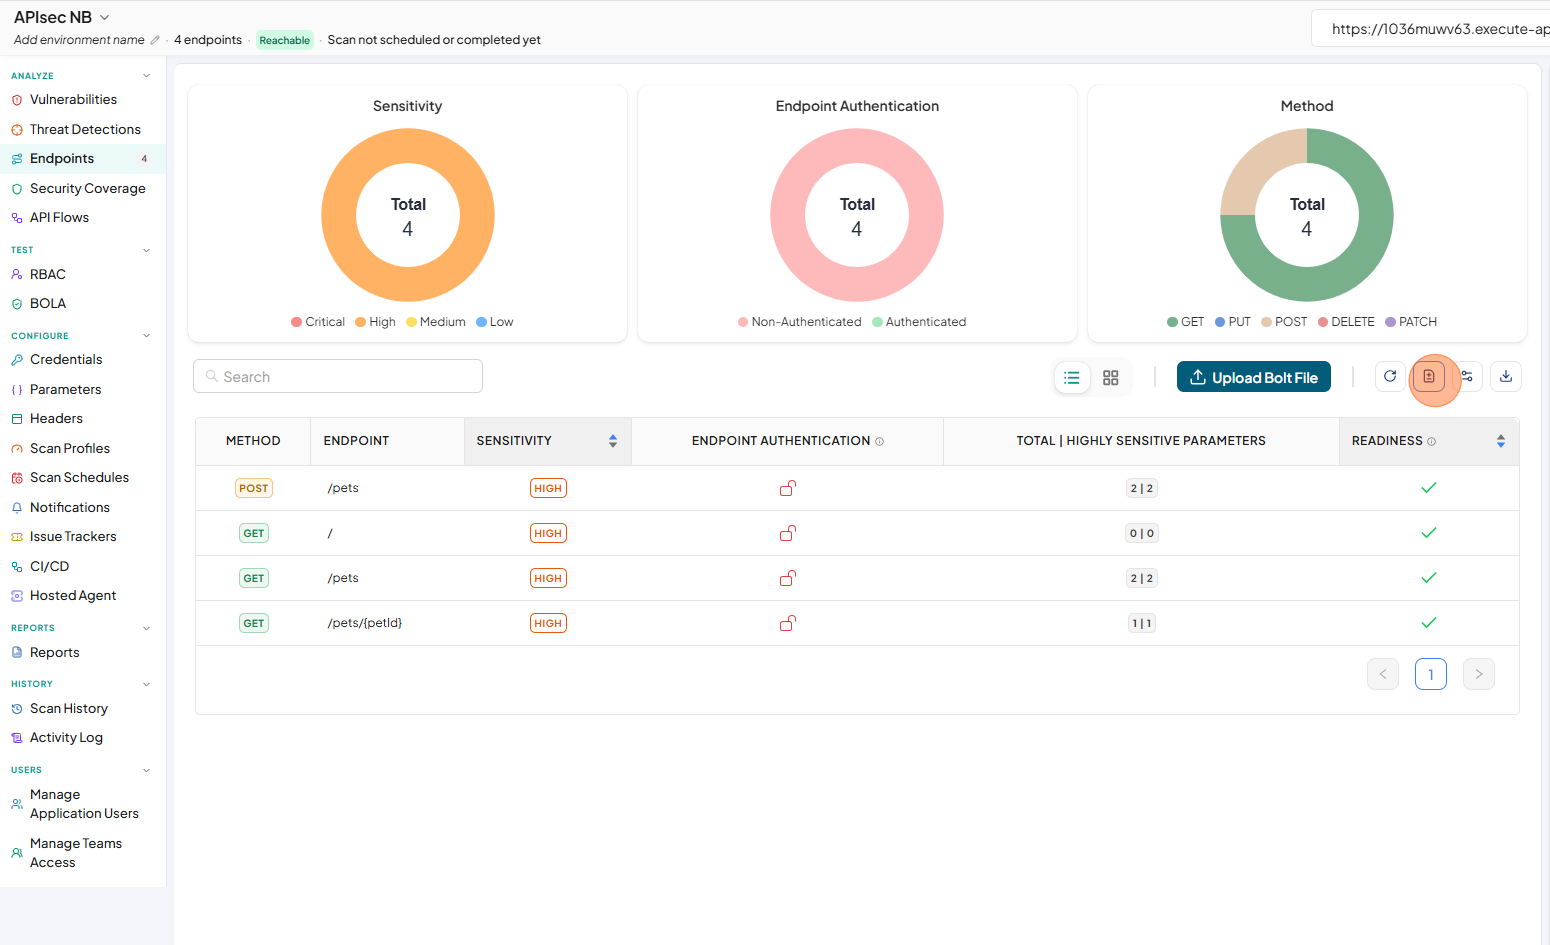Toggle the POST legend in Method chart

1284,322
